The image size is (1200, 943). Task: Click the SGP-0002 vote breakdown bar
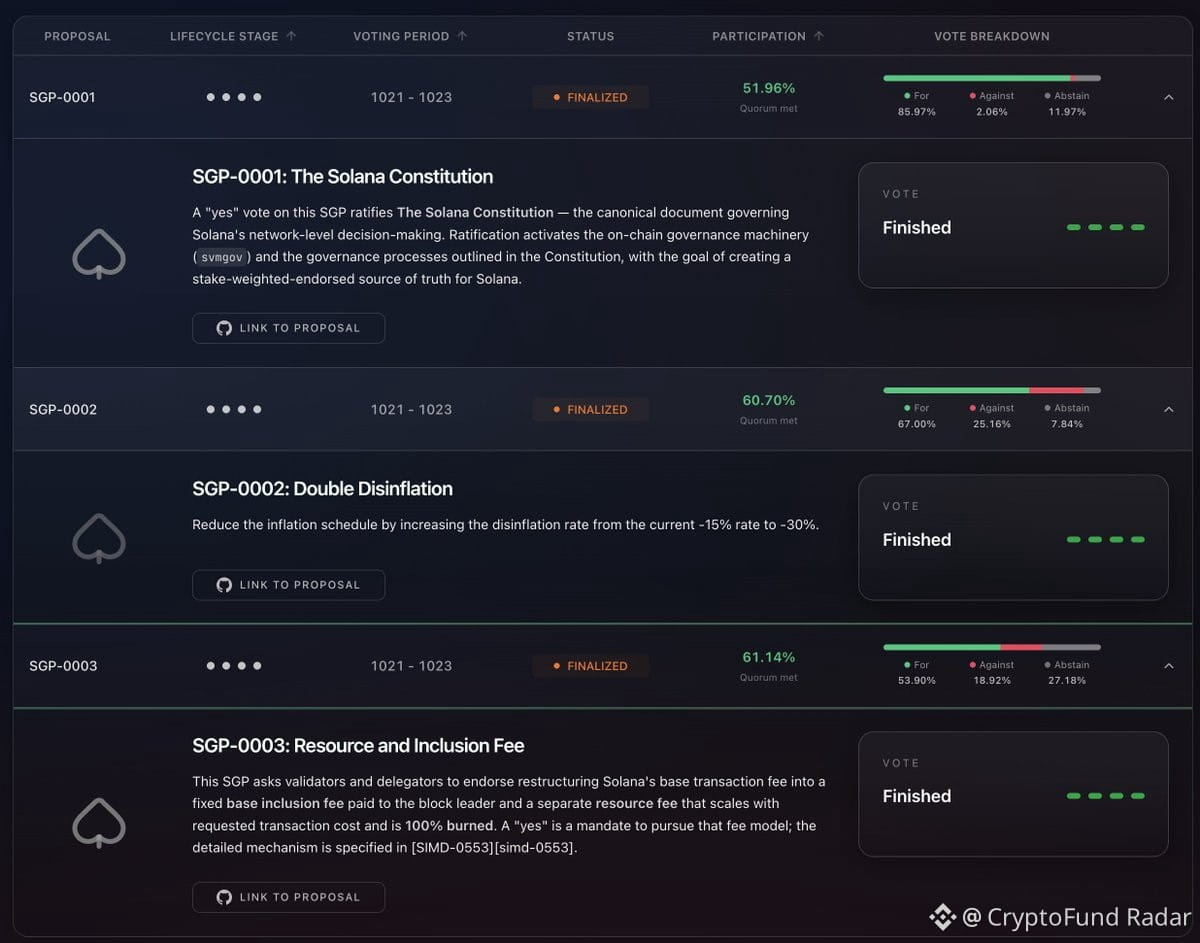pos(992,390)
